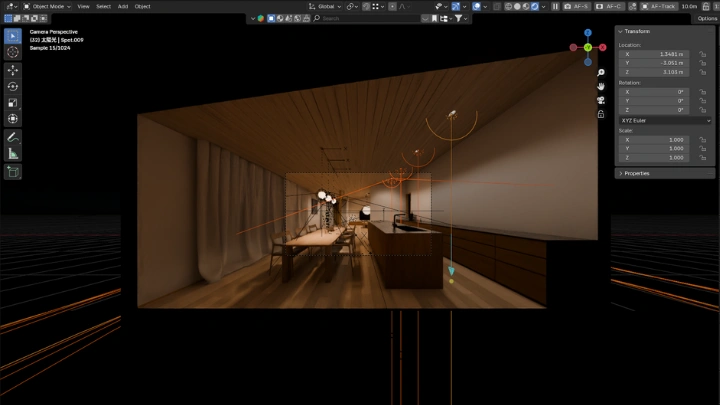This screenshot has height=405, width=720.
Task: Select the Add Cube tool icon
Action: 13,171
